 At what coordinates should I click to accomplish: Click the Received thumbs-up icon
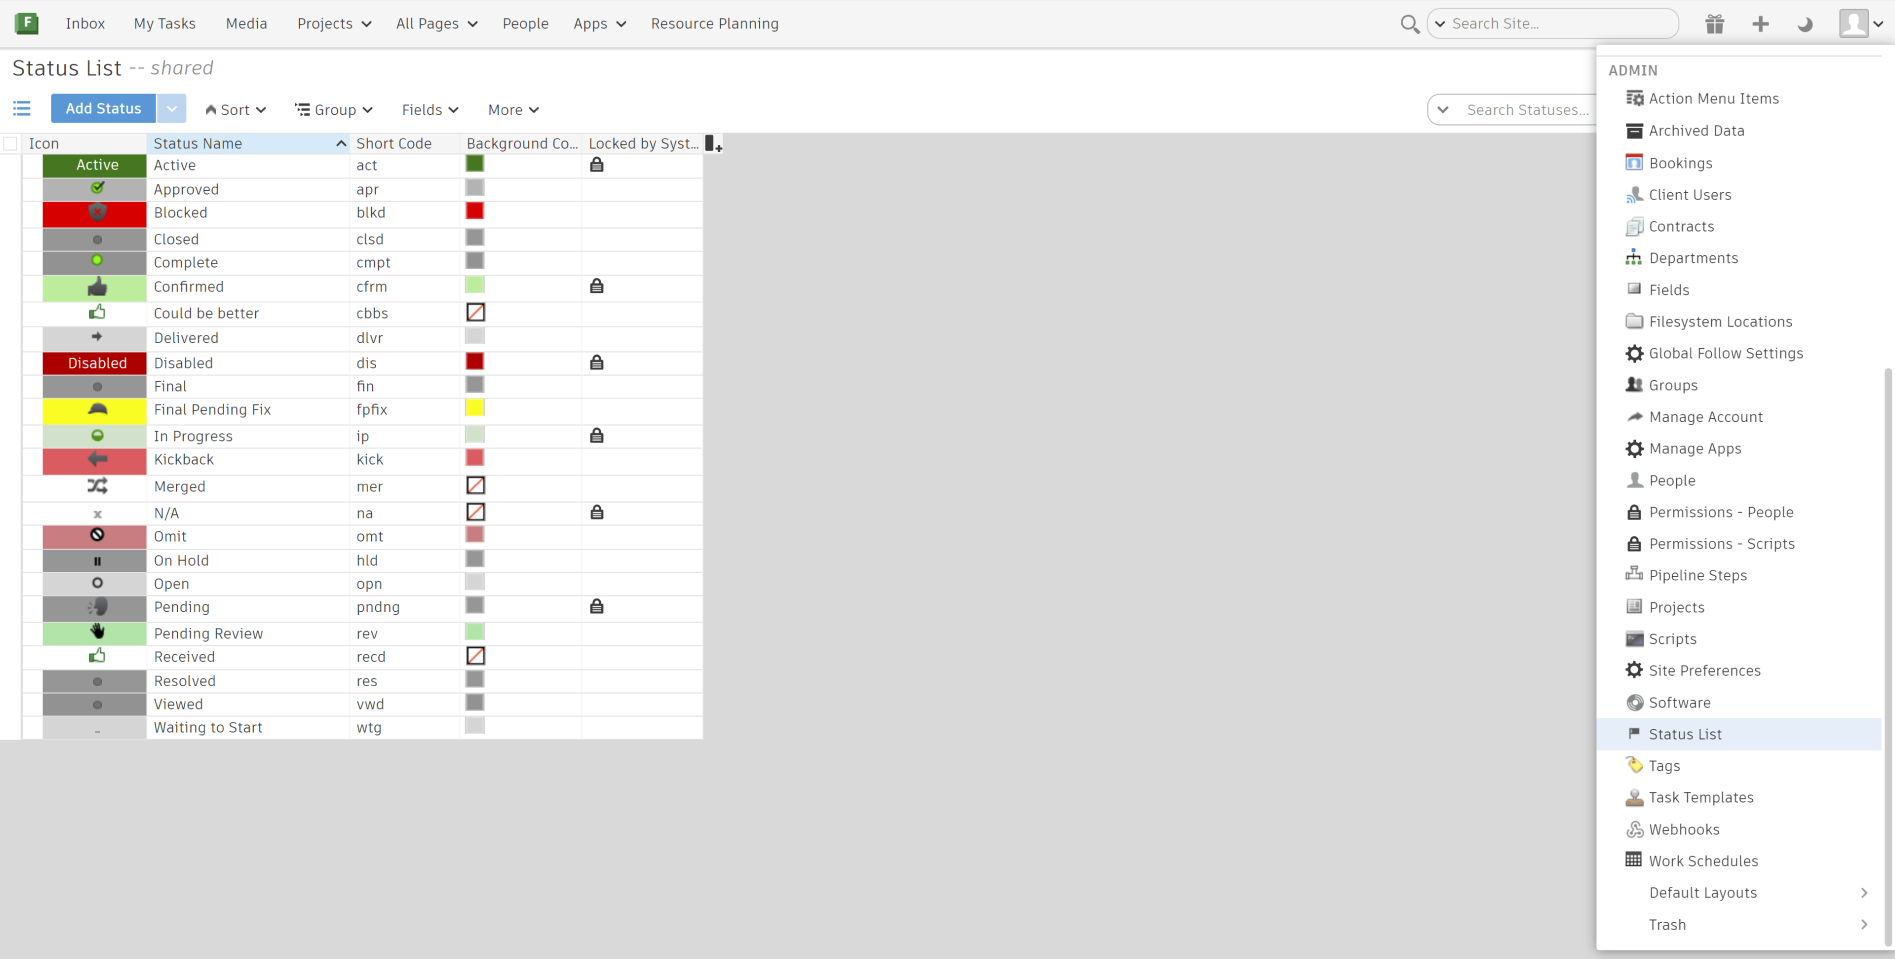pos(97,656)
